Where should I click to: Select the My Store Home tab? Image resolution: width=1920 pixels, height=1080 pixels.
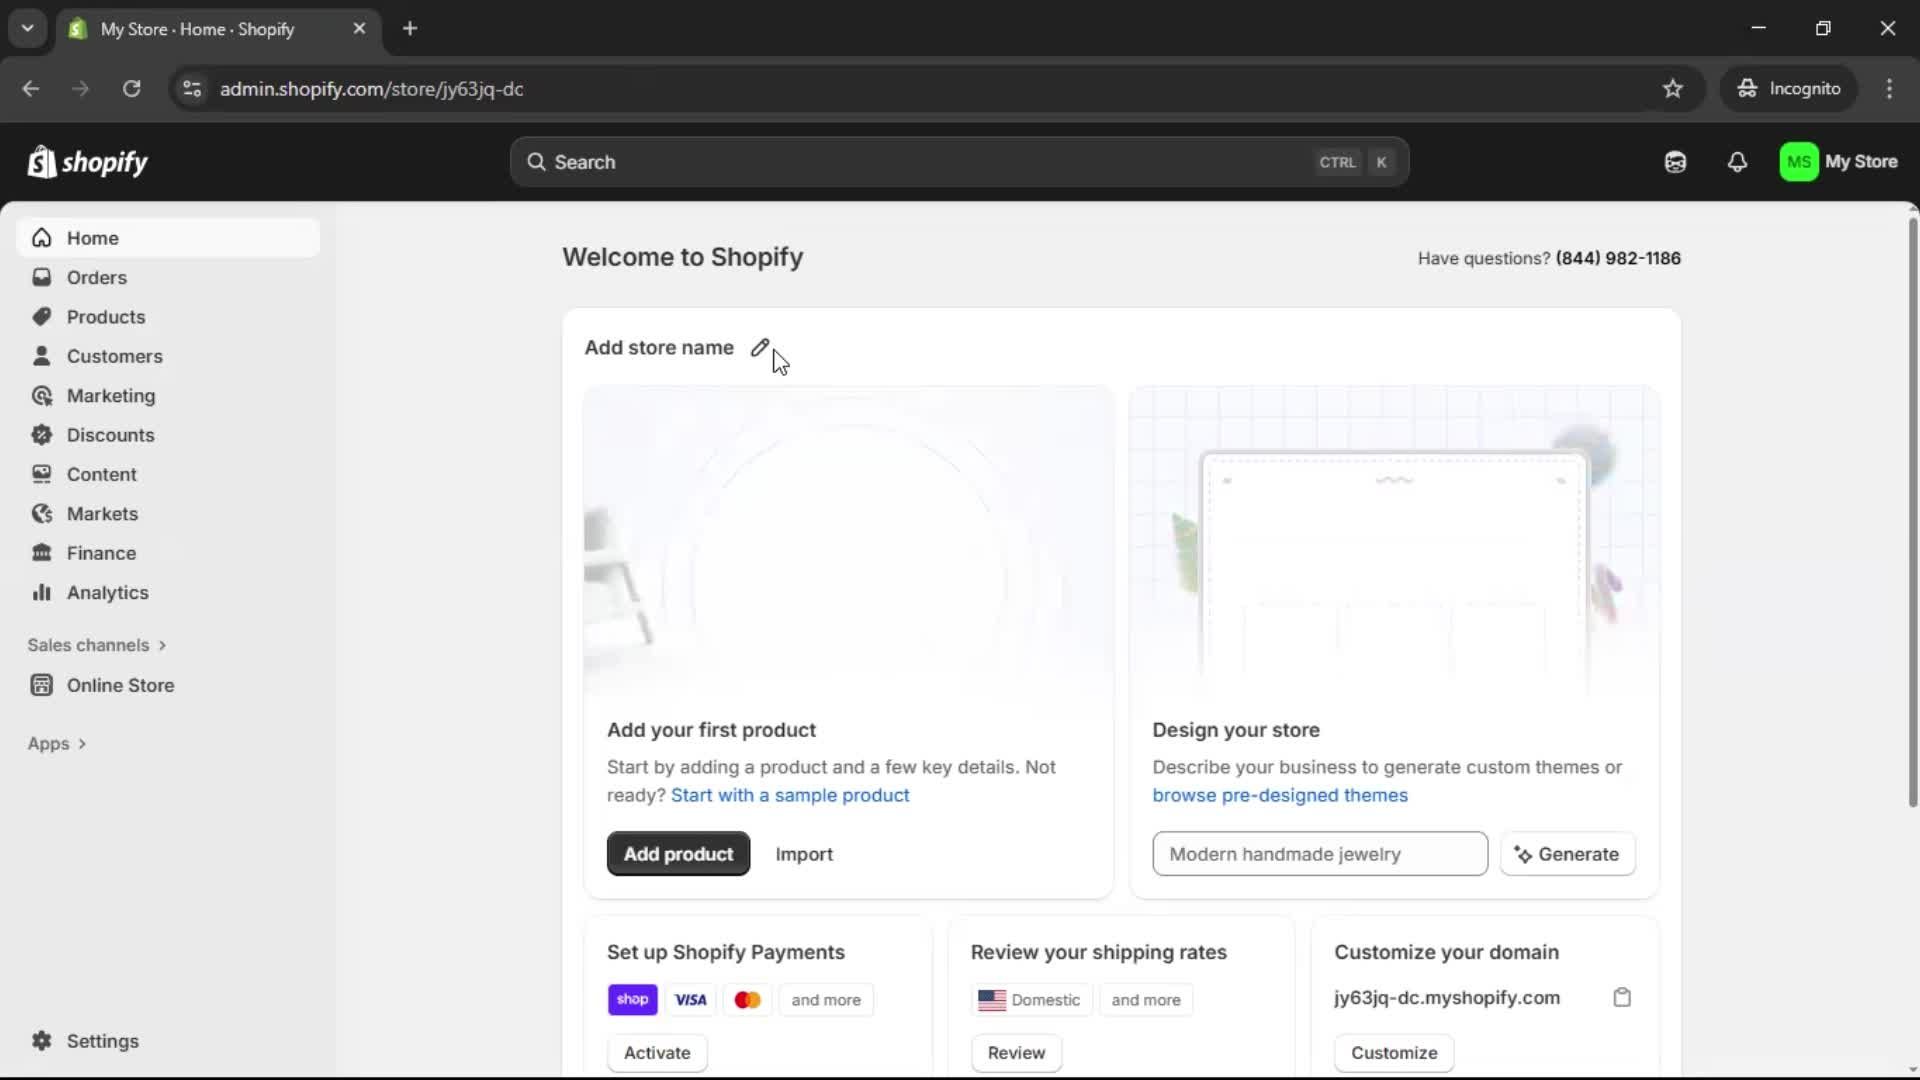(218, 30)
